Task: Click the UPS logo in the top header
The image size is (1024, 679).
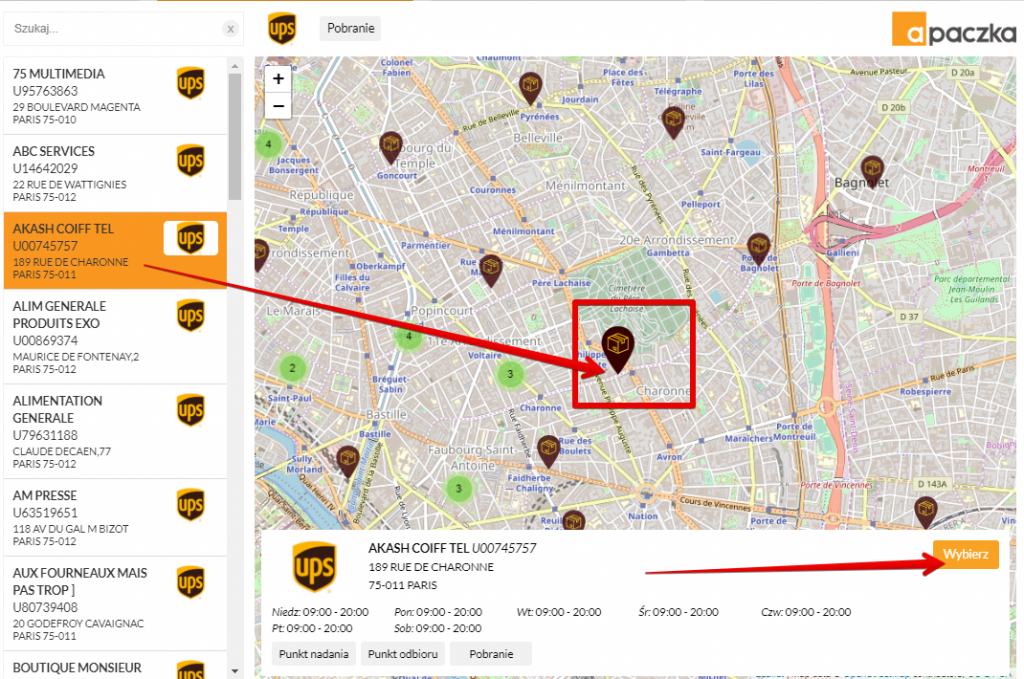Action: tap(282, 29)
